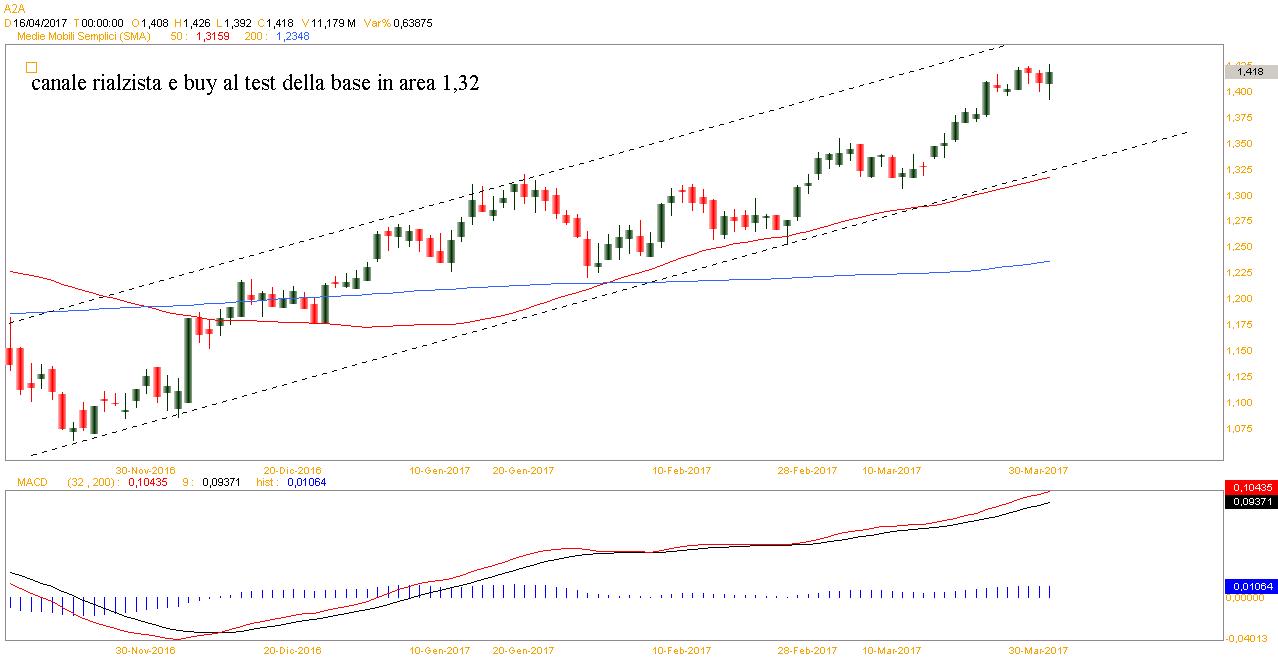Image resolution: width=1278 pixels, height=668 pixels.
Task: Click the small orange annotation square marker
Action: pos(31,67)
